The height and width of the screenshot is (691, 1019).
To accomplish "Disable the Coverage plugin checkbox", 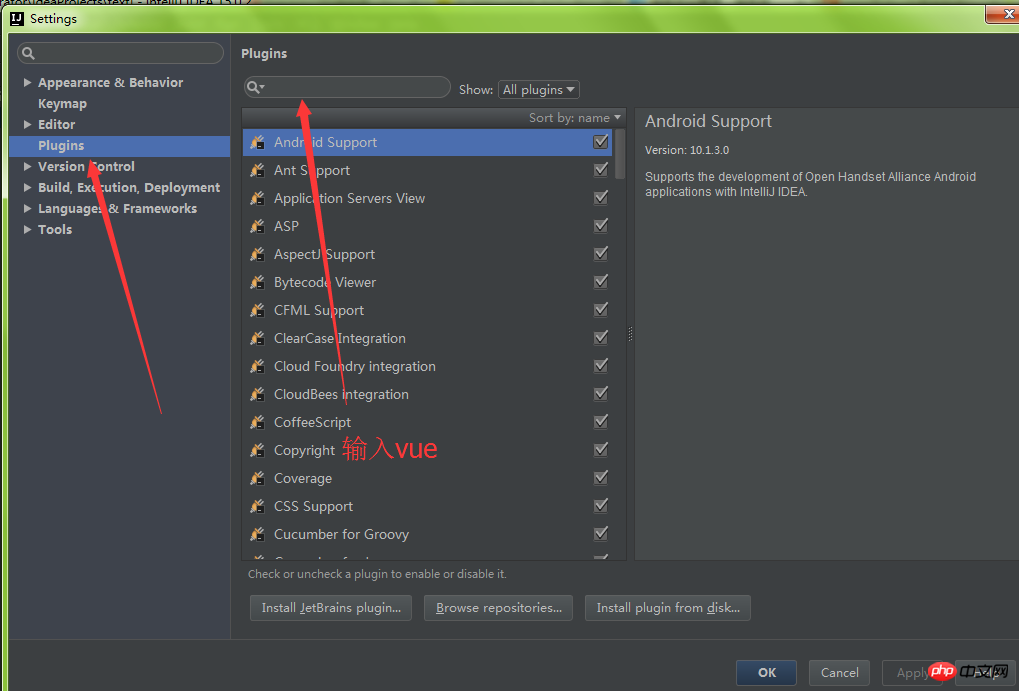I will tap(601, 477).
